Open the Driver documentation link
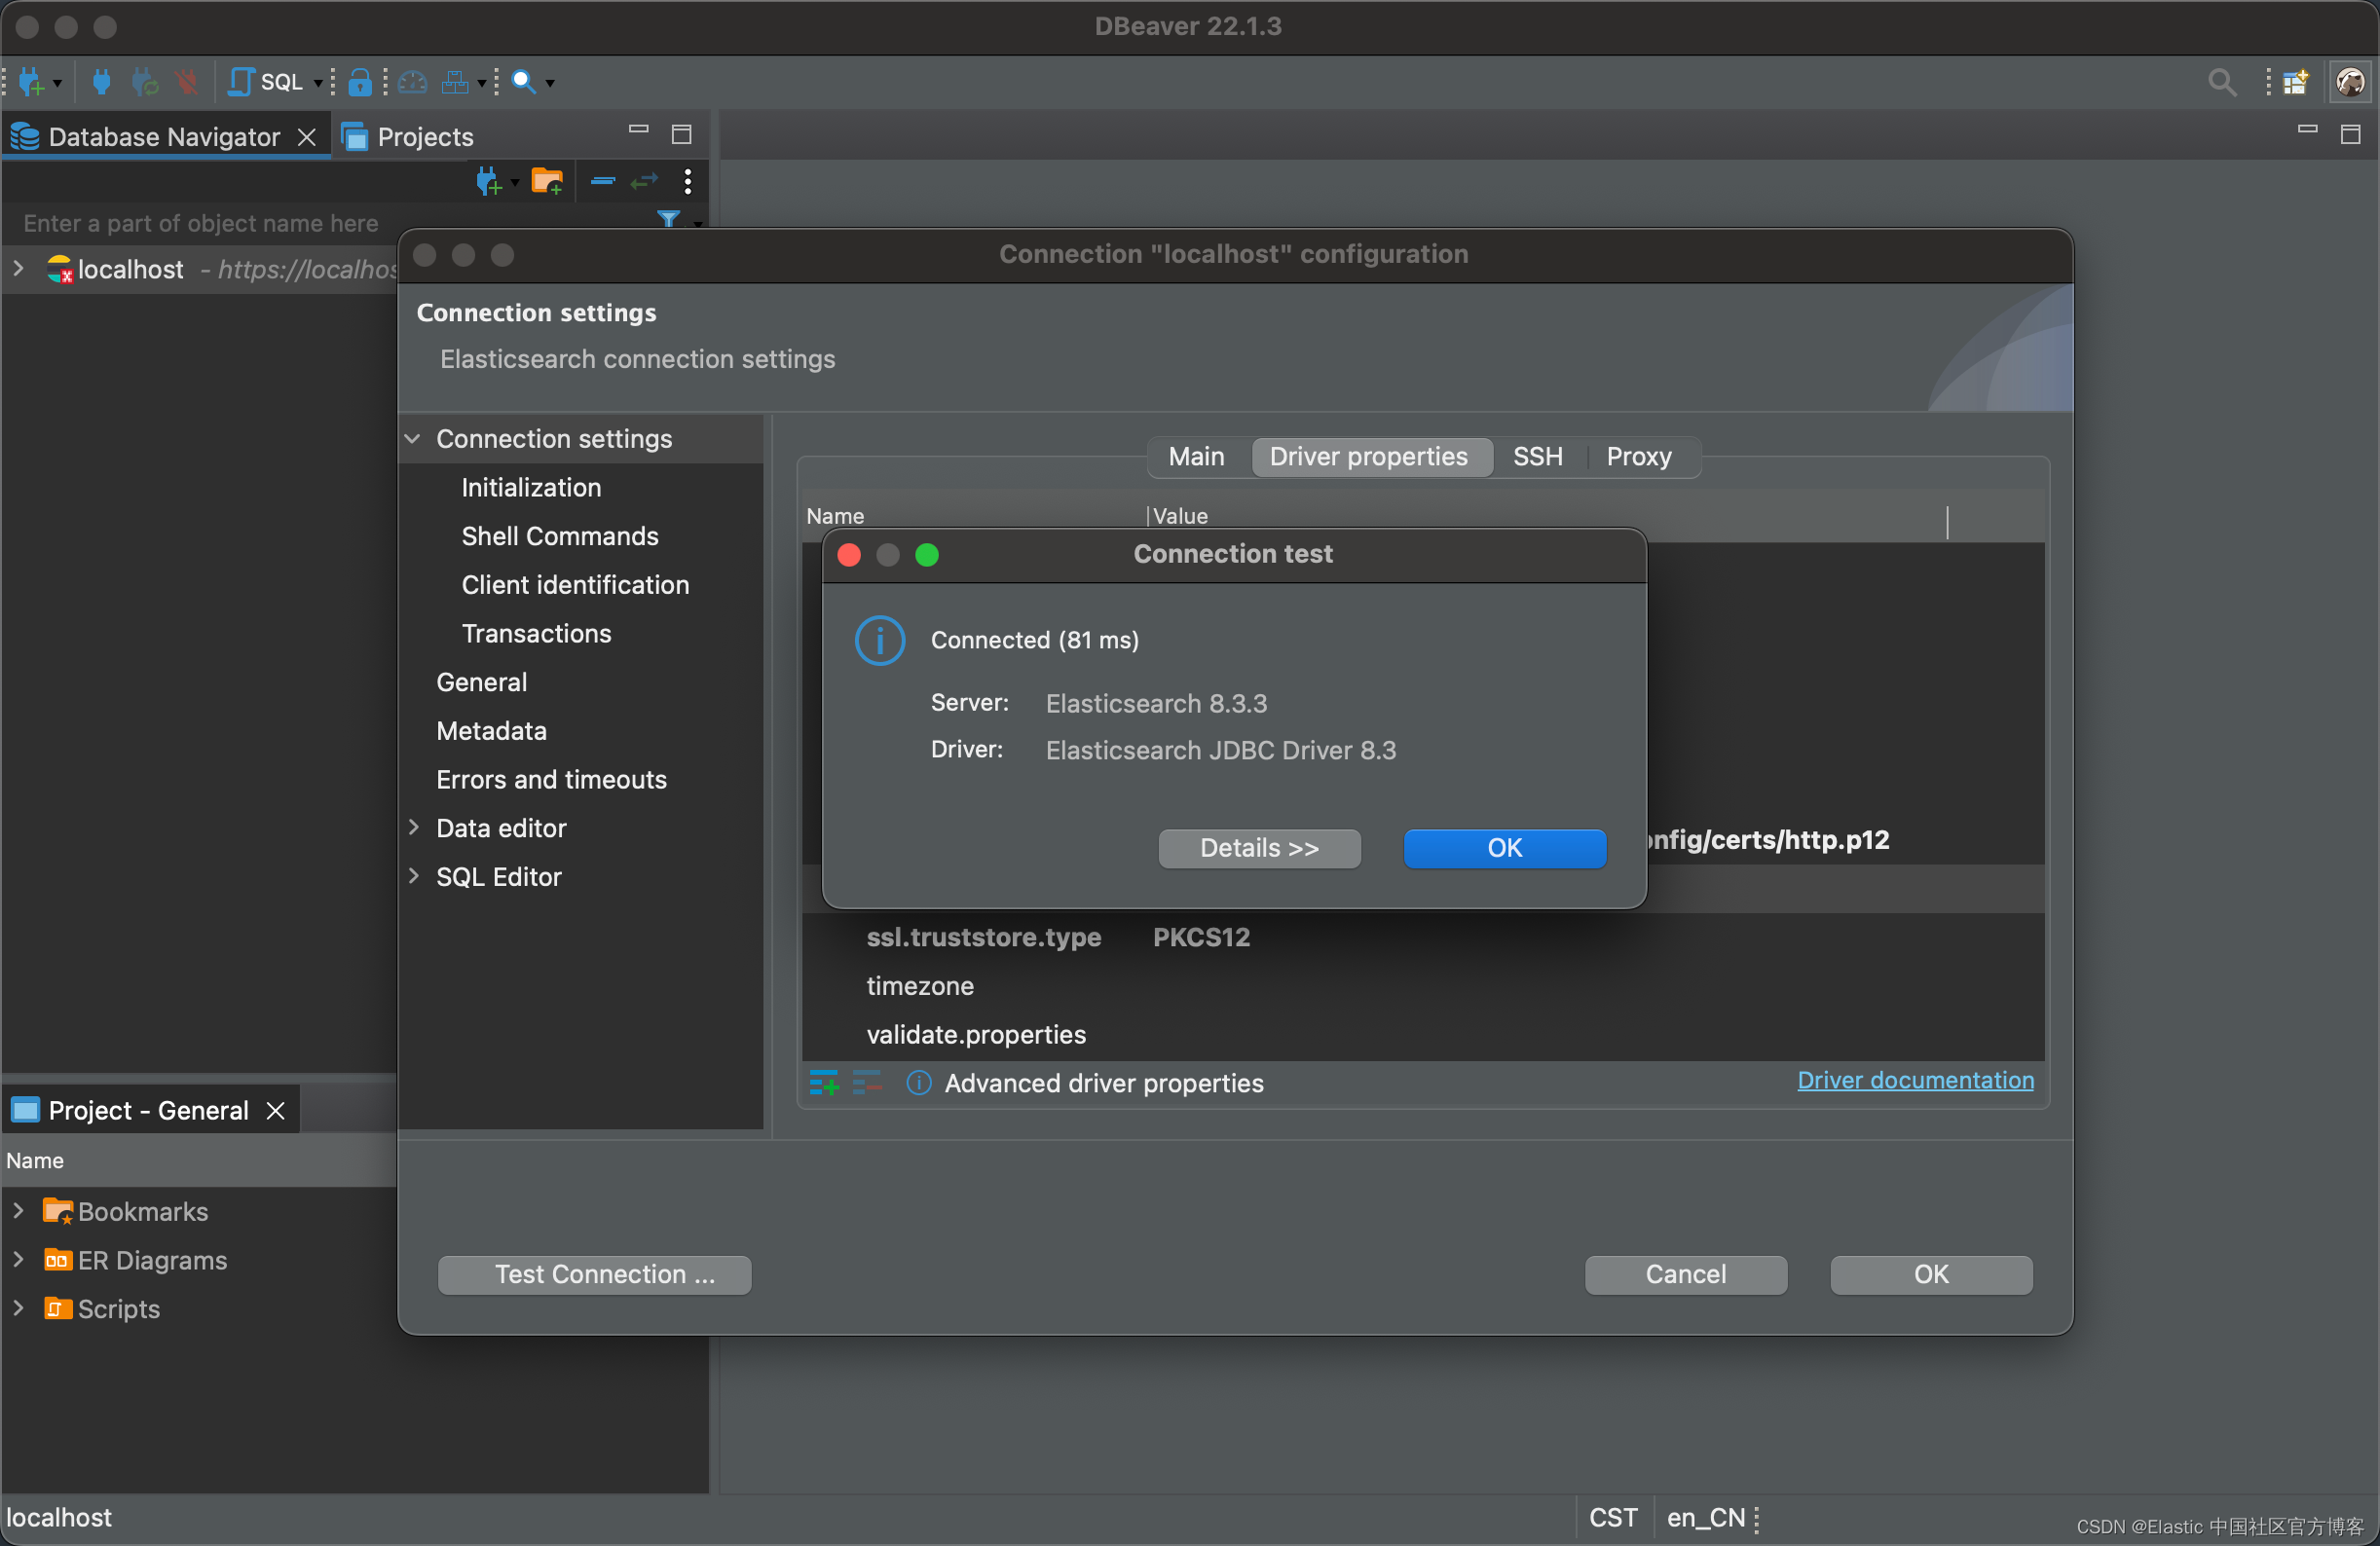Viewport: 2380px width, 1546px height. point(1913,1080)
